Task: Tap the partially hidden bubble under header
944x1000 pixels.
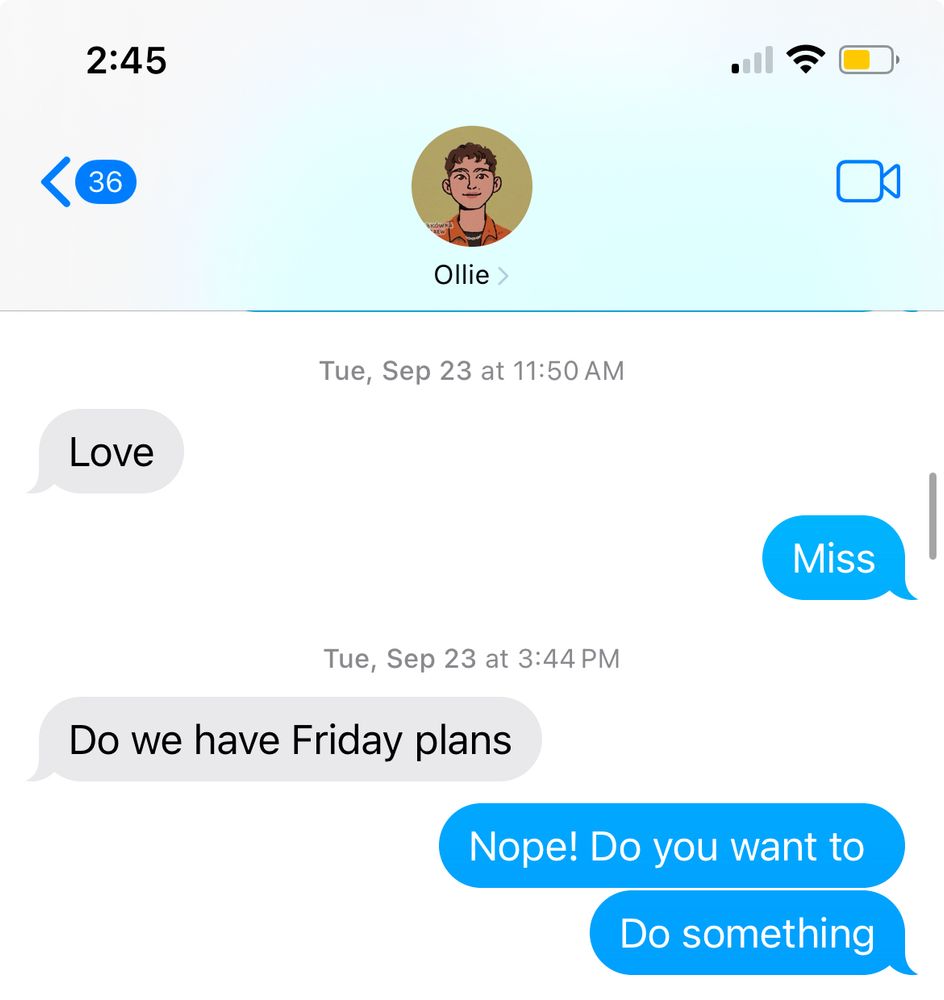Action: click(558, 311)
